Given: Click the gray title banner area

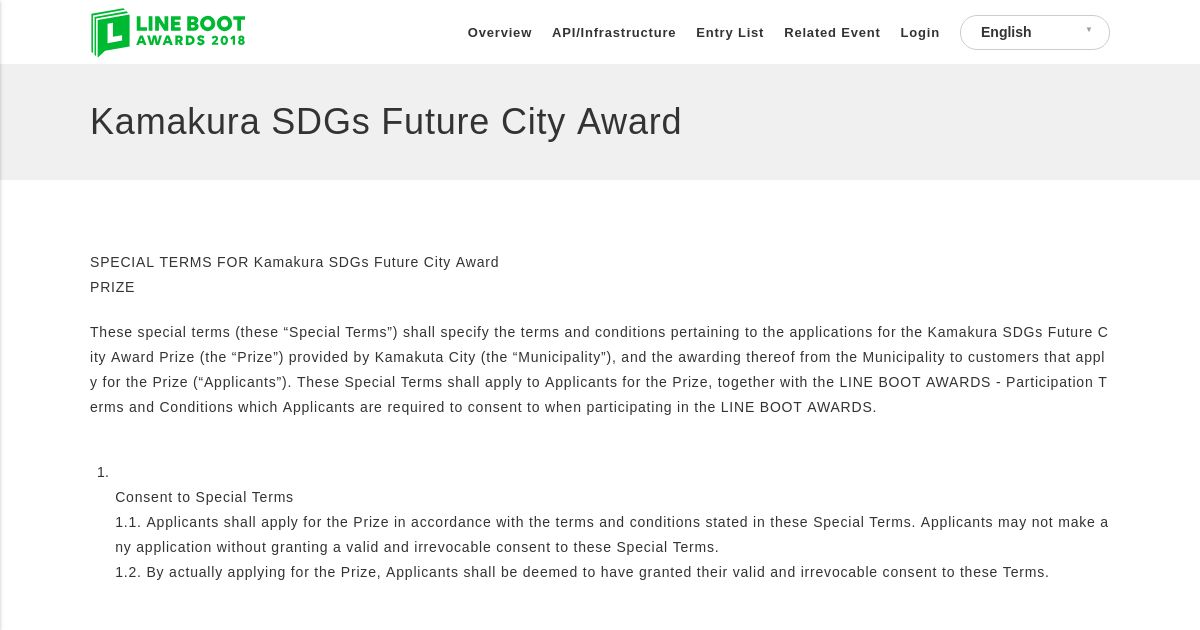Looking at the screenshot, I should (x=600, y=122).
